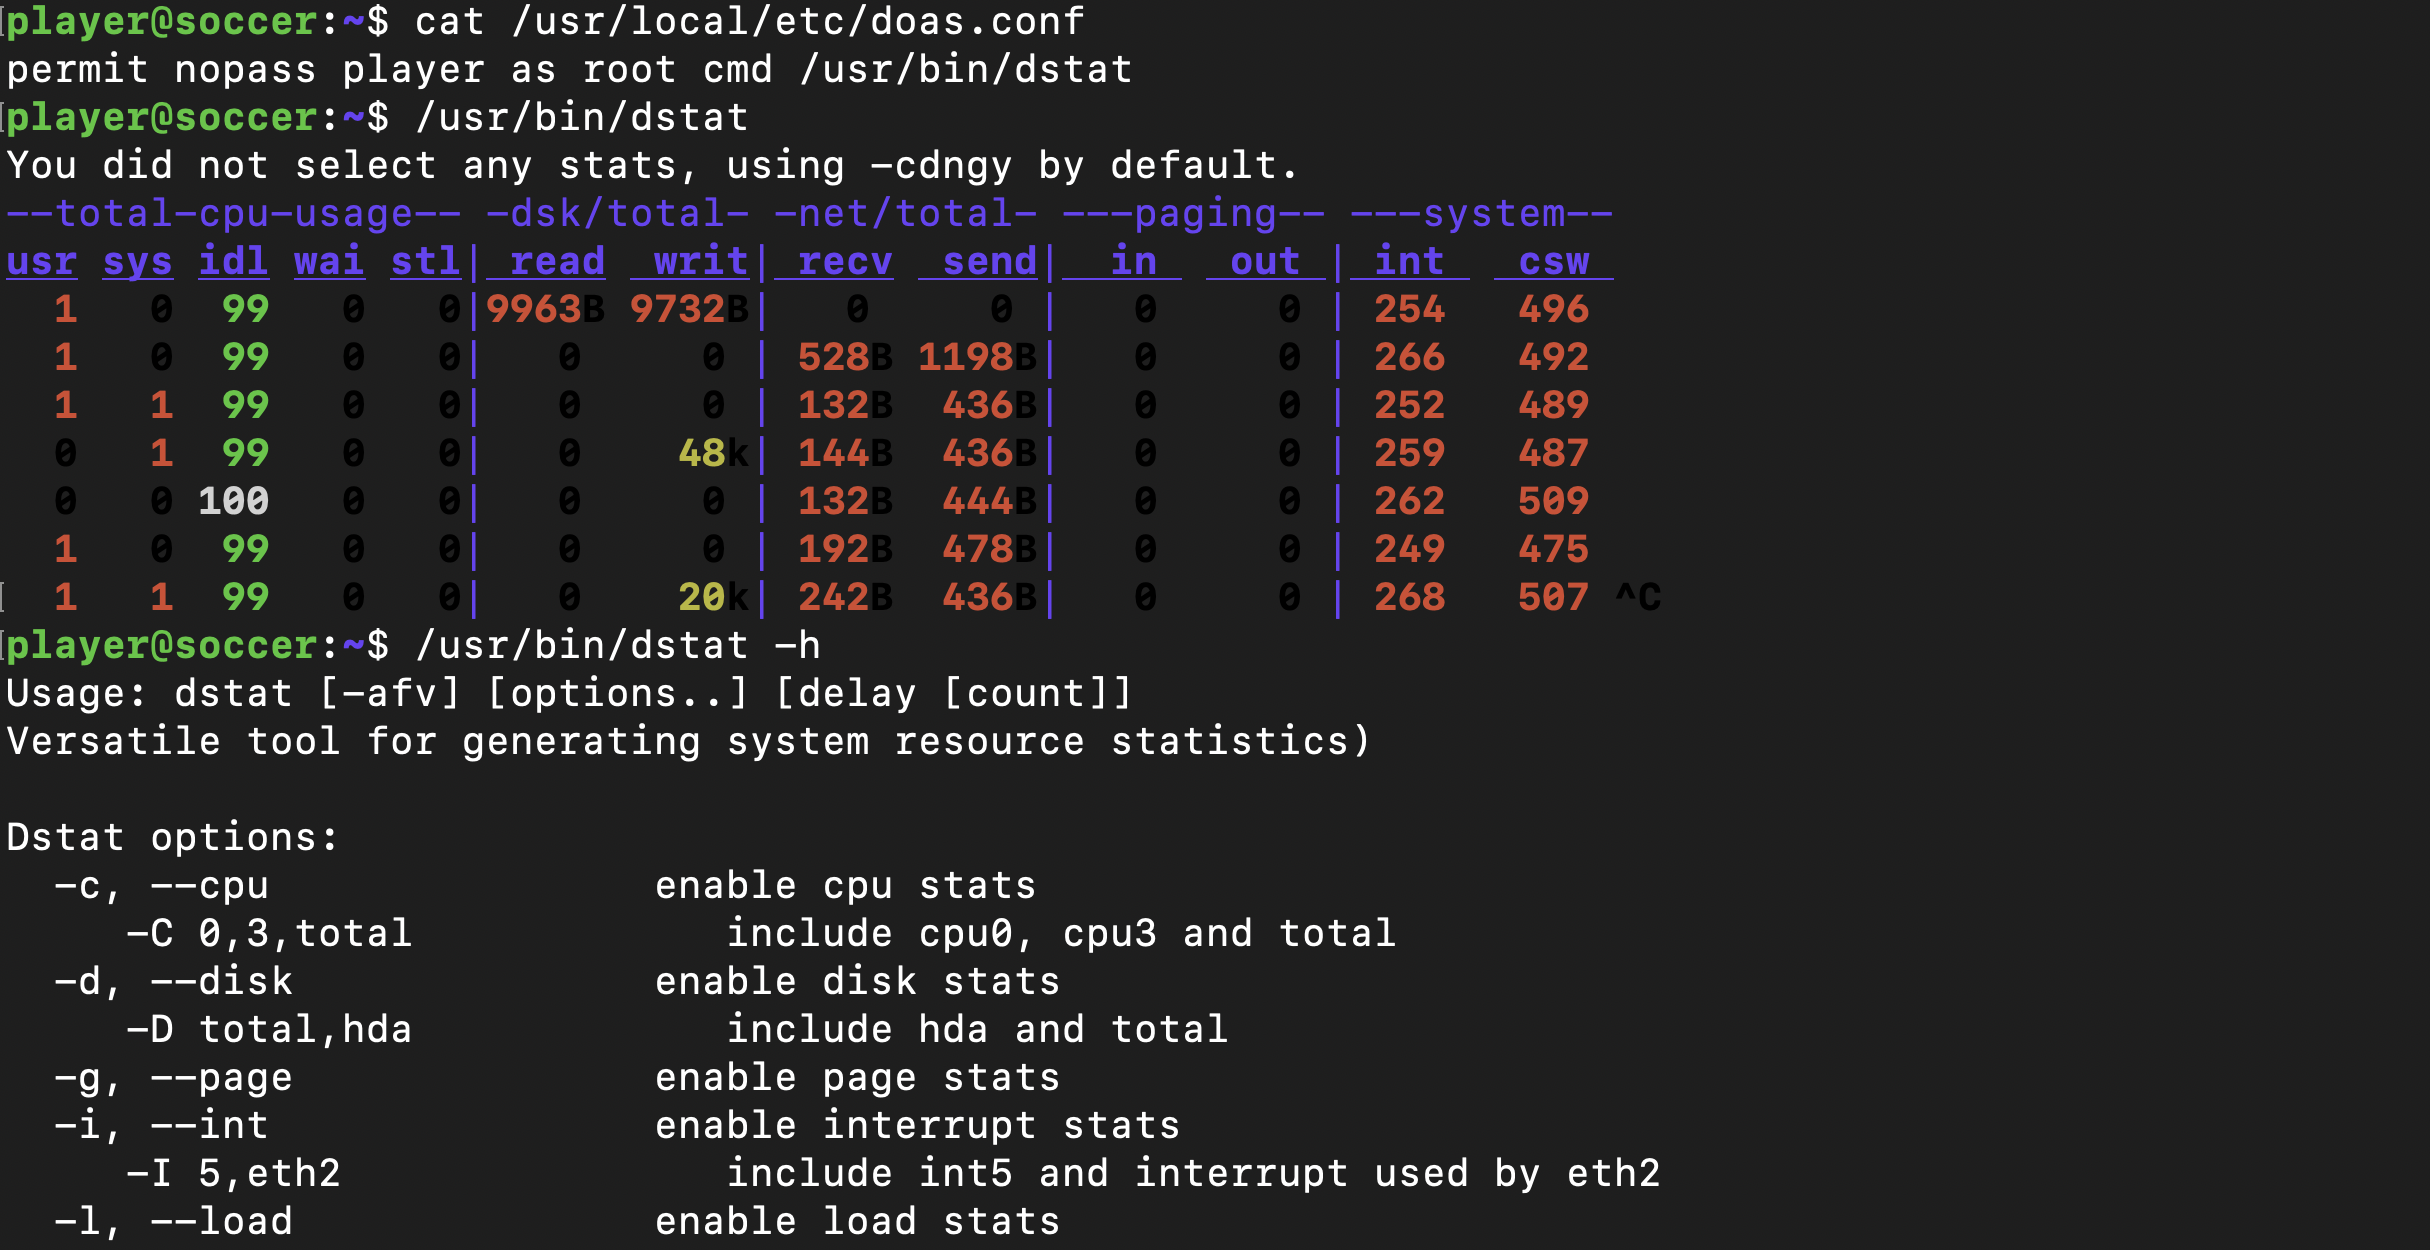Click the '-D total,hda' option

pos(270,1029)
